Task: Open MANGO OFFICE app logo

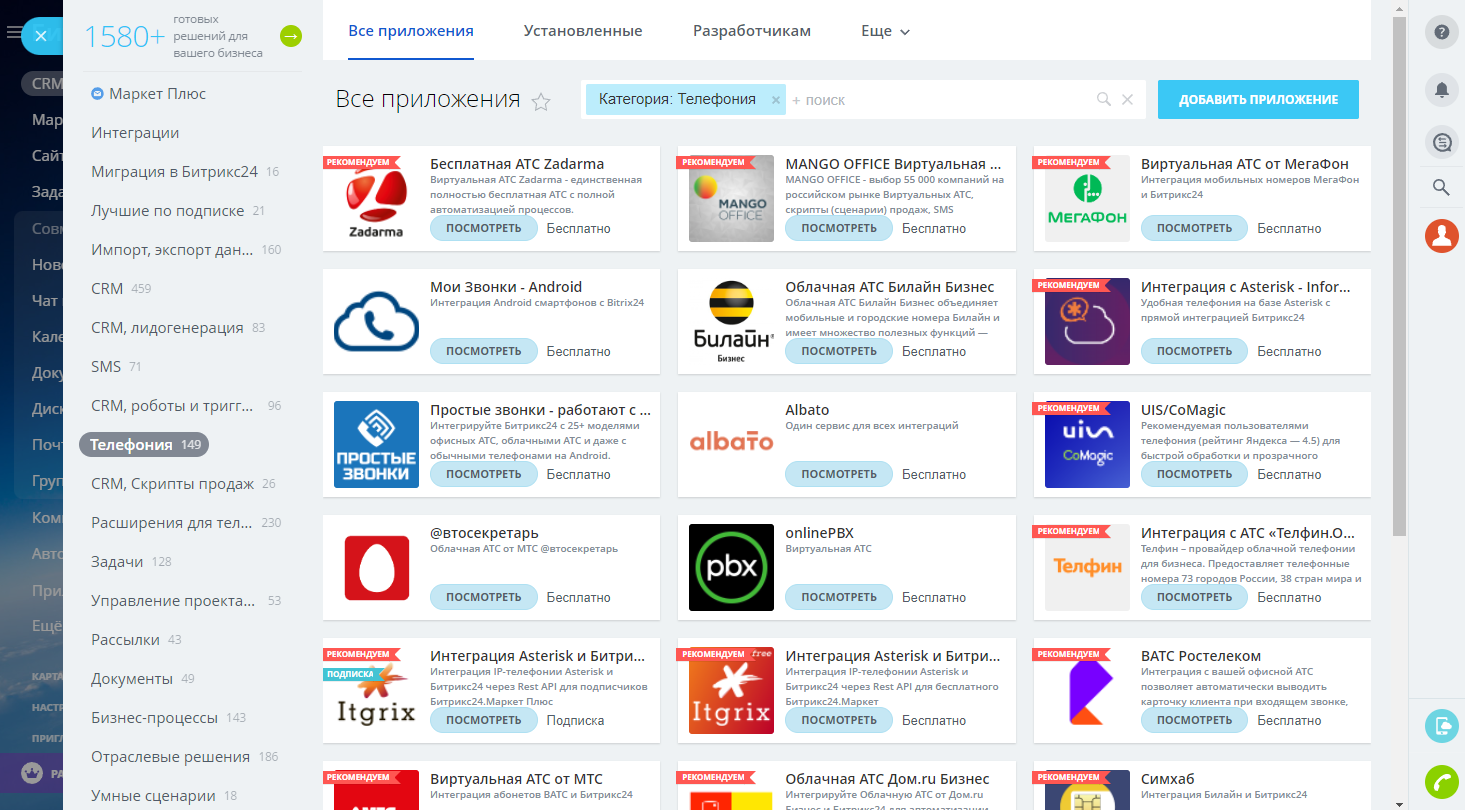Action: (x=732, y=199)
